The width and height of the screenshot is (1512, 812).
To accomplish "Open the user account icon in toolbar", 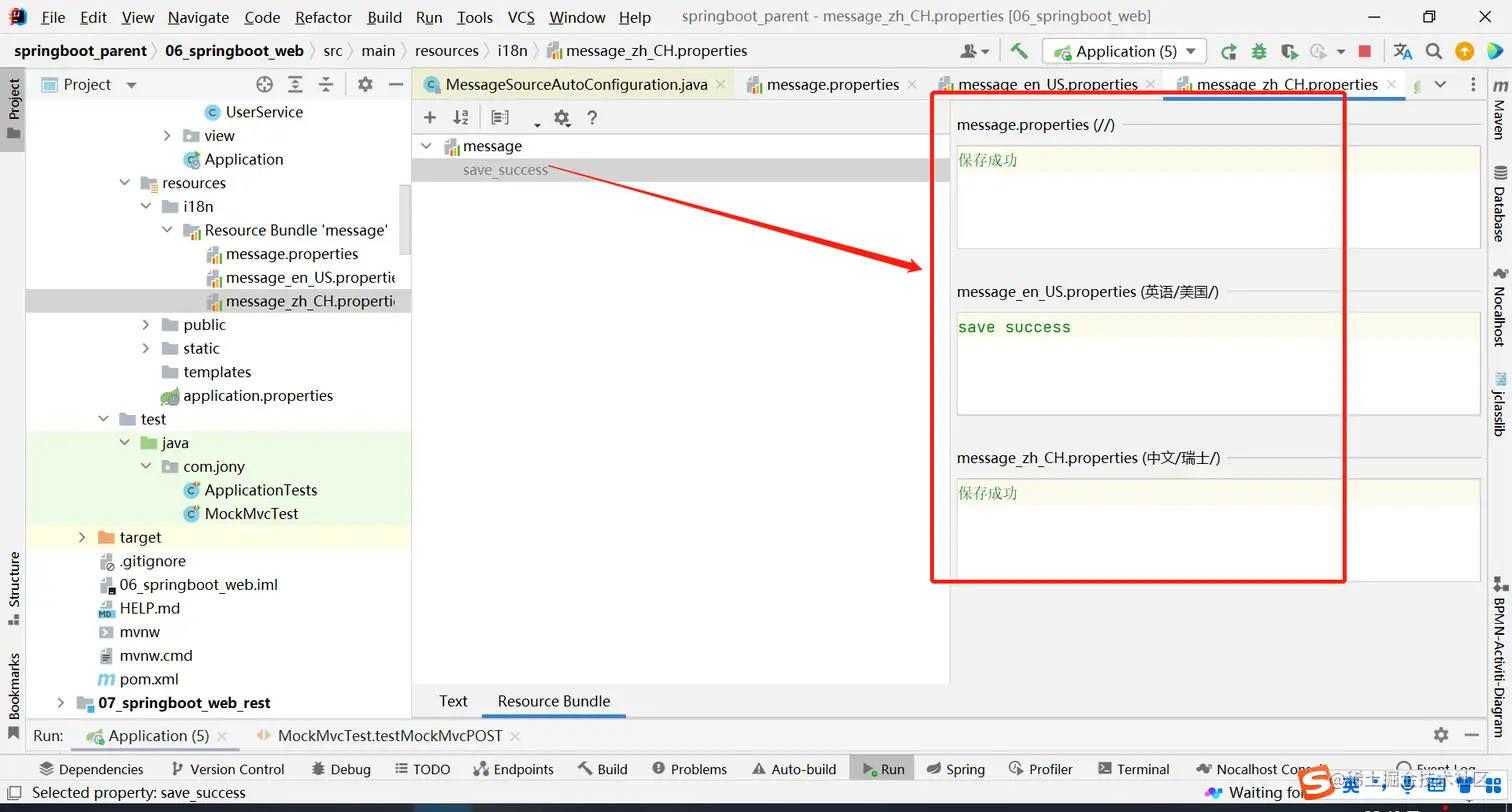I will click(x=973, y=51).
